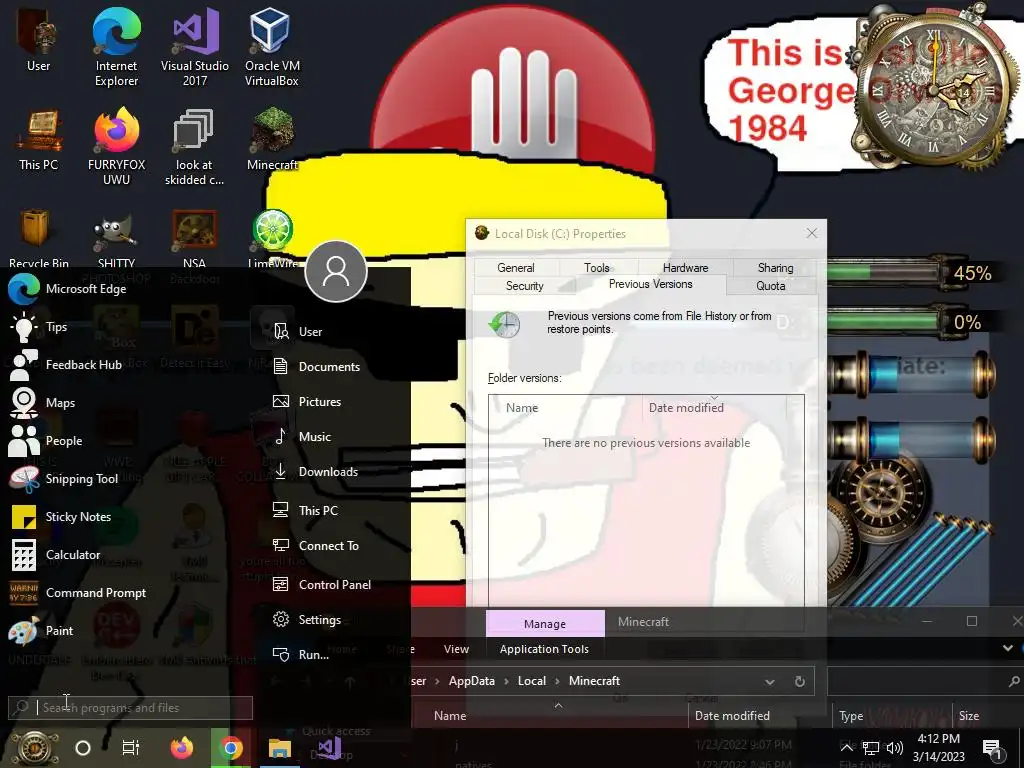Switch to the General tab
The width and height of the screenshot is (1024, 768).
click(x=515, y=268)
